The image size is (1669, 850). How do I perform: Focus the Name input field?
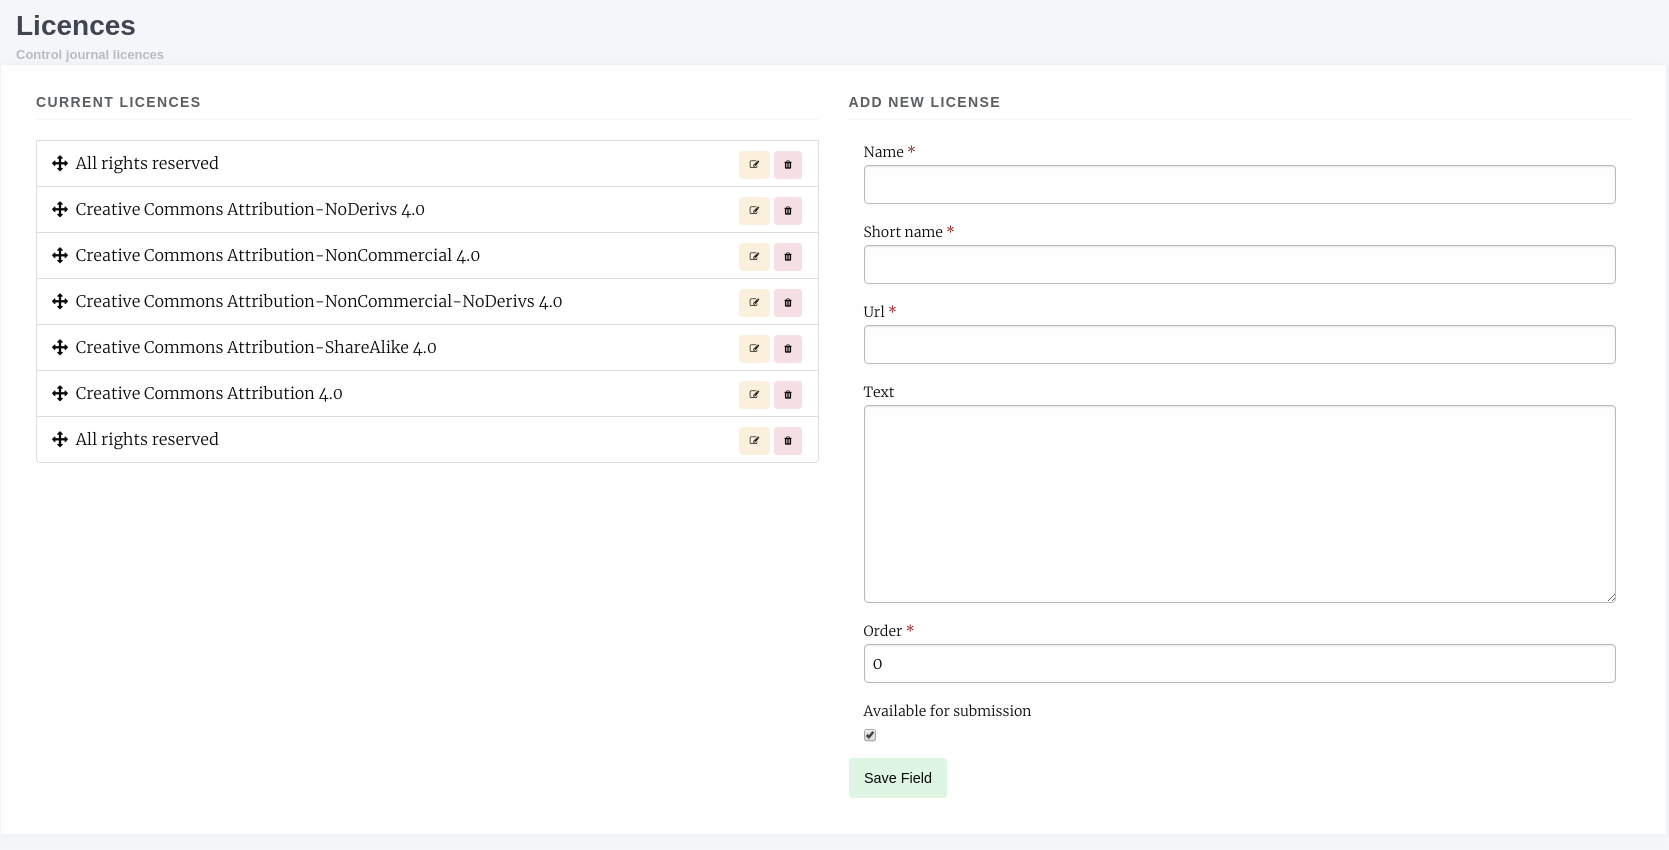pos(1239,185)
